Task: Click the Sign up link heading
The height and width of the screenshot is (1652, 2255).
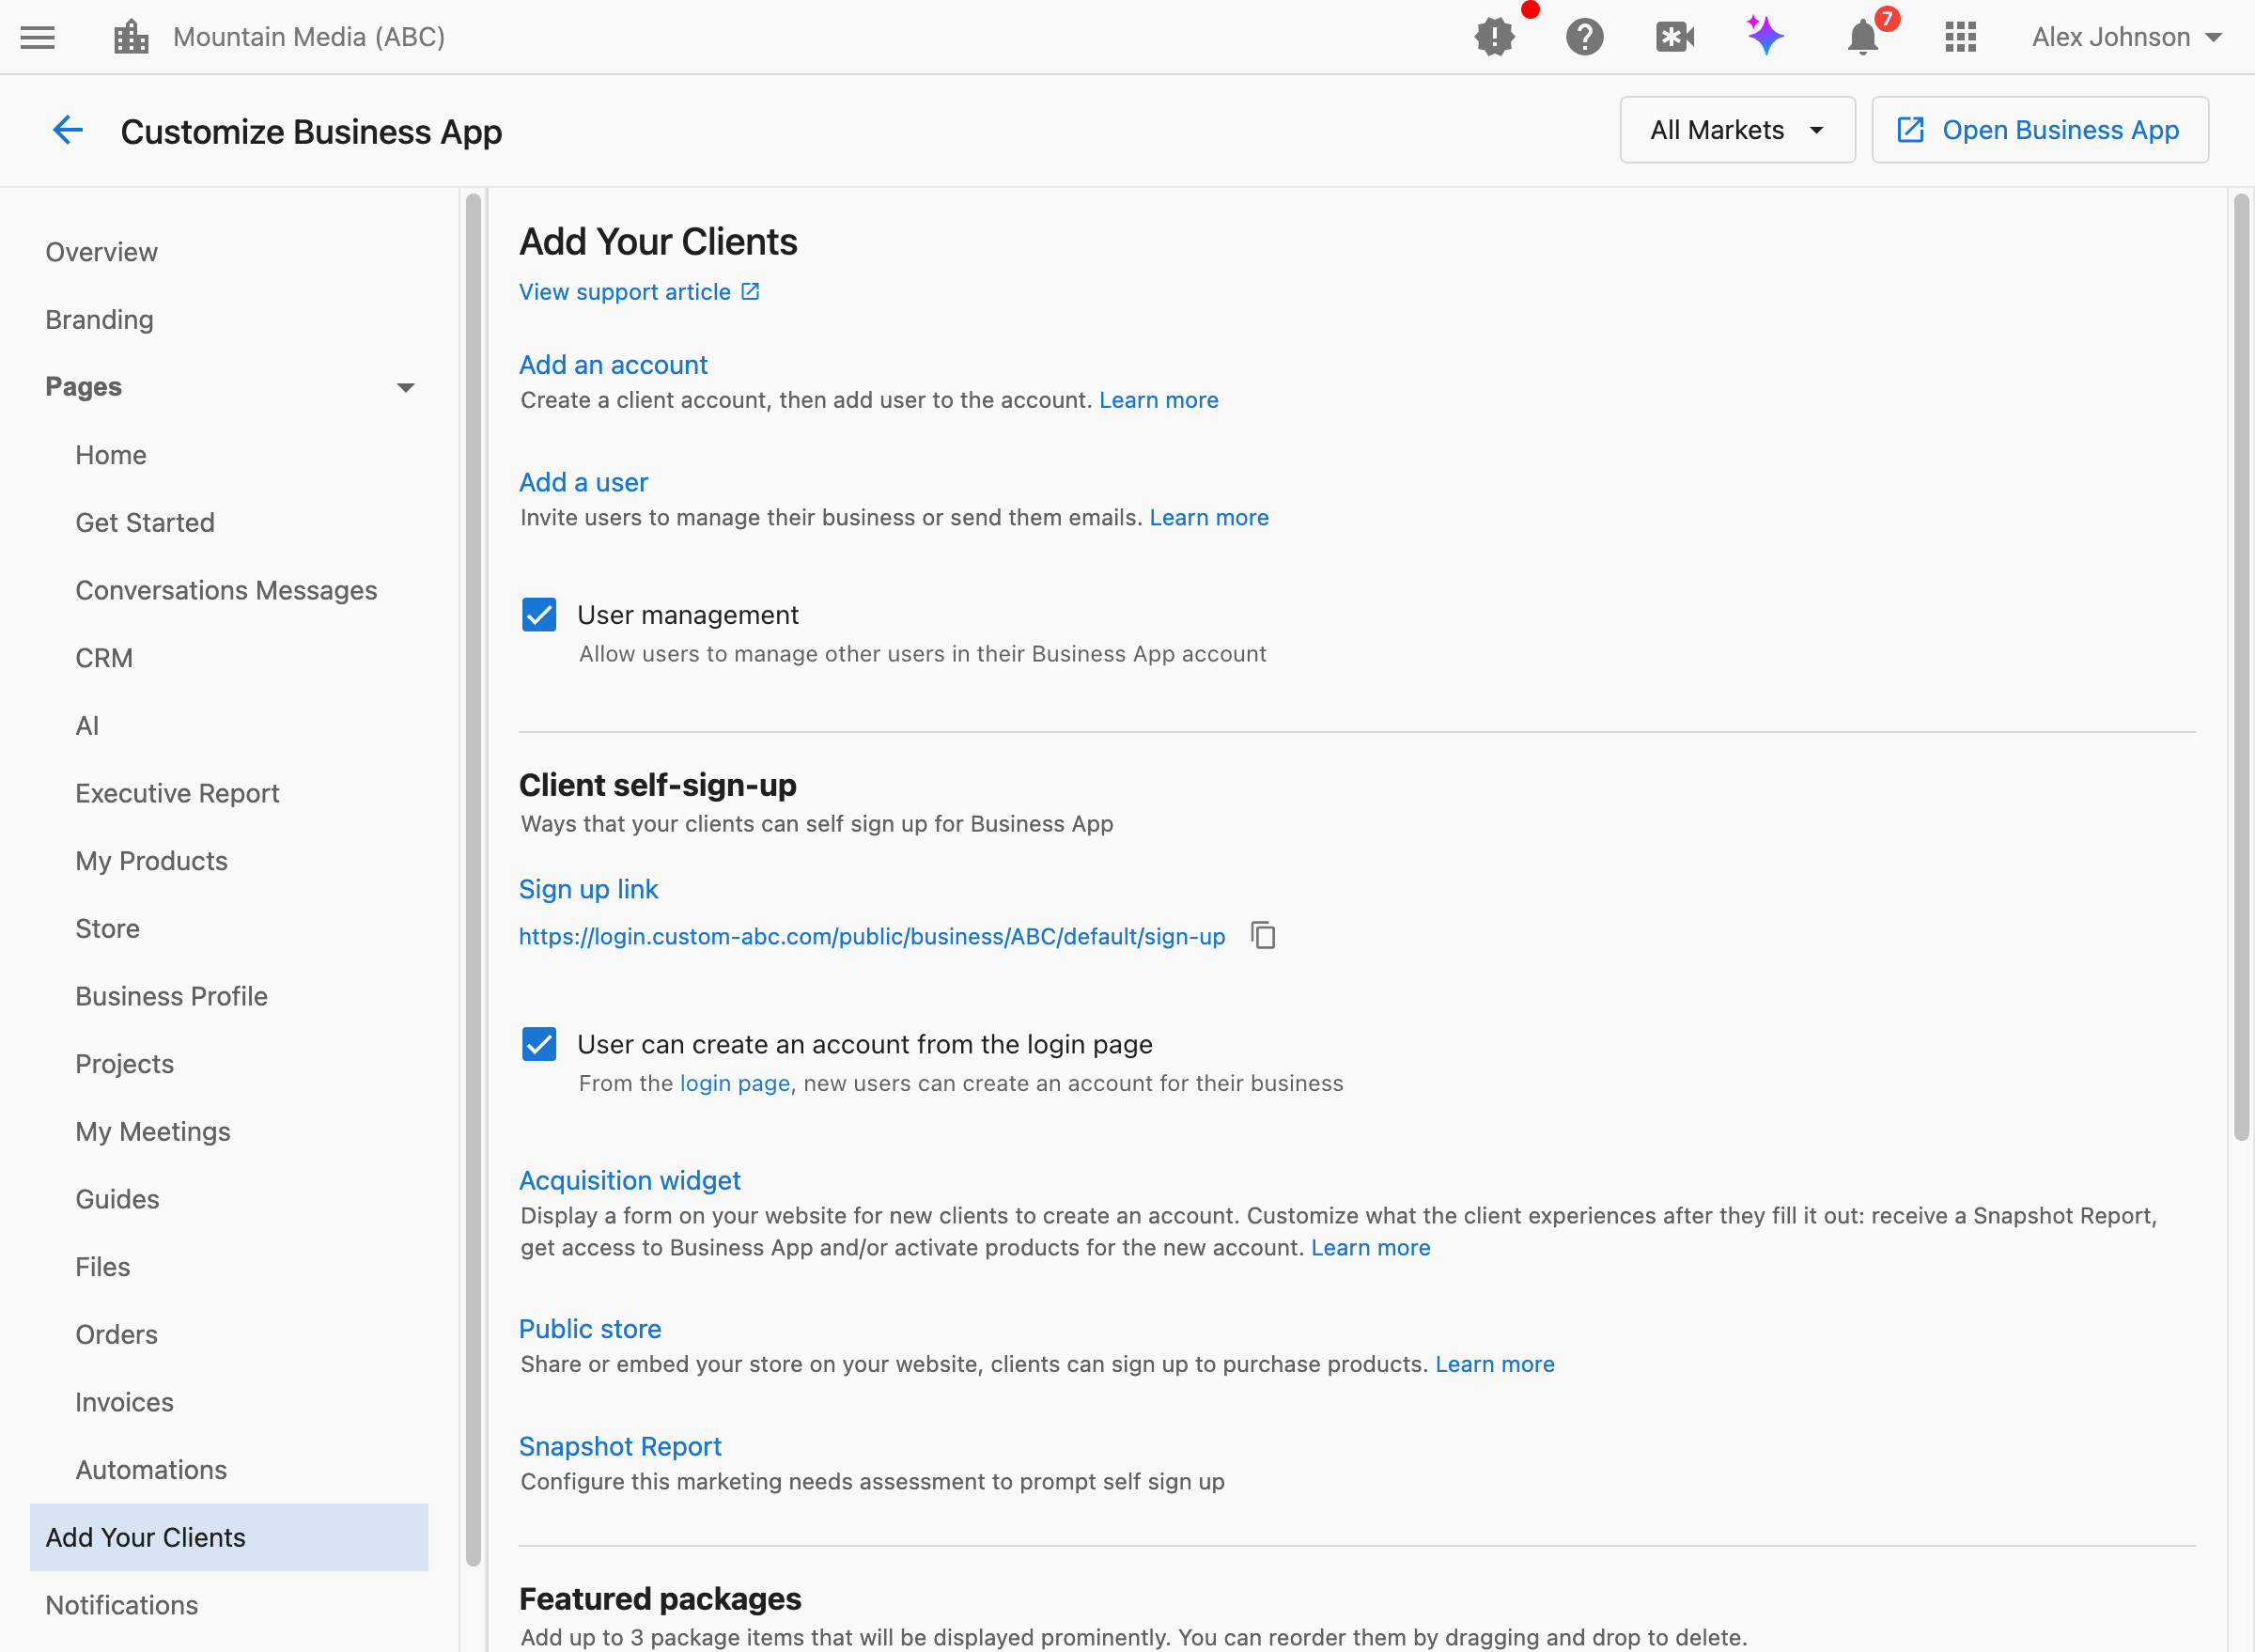Action: 588,889
